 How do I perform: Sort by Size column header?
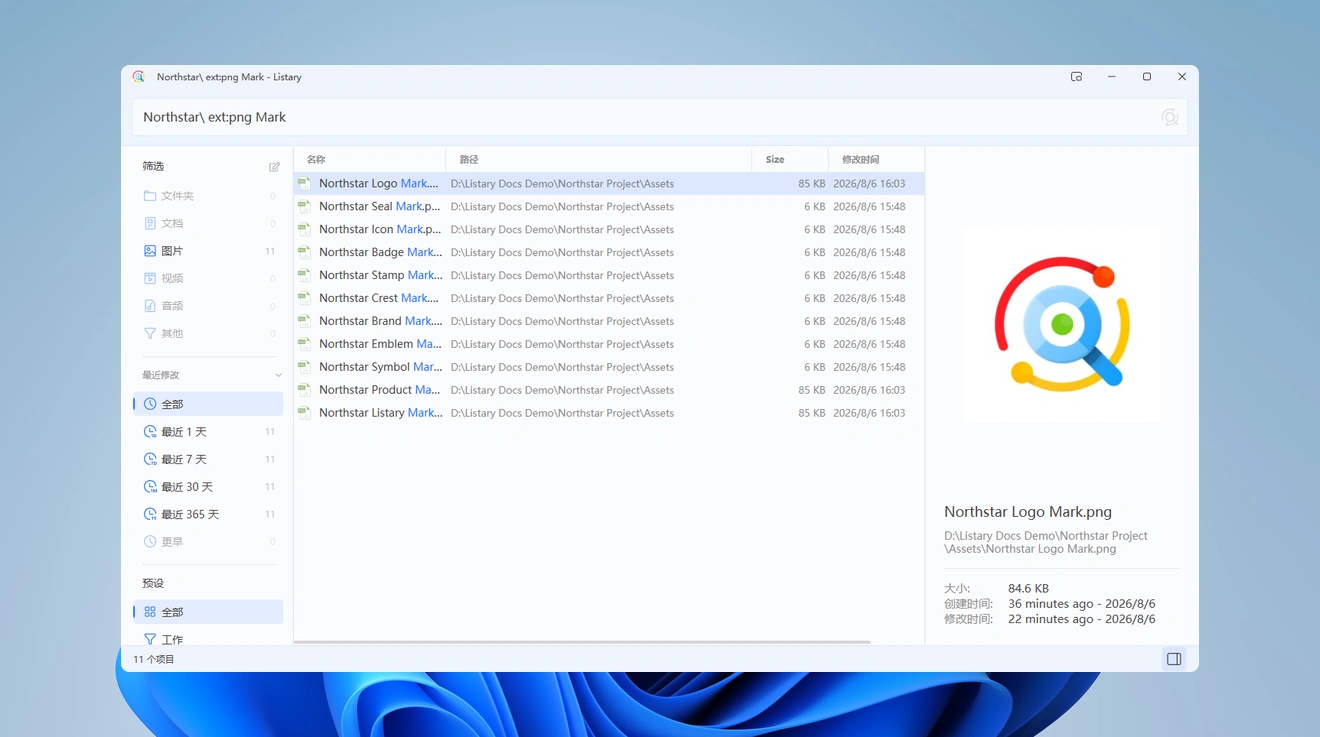pos(790,159)
